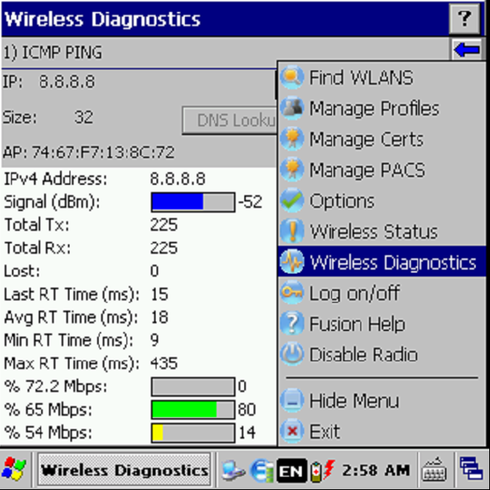Click the Options green checkmark icon
This screenshot has width=490, height=490.
coord(292,200)
